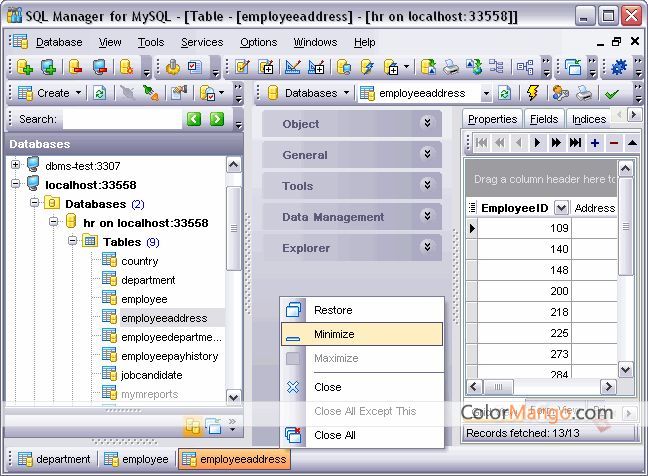Click the dependency tree icon in top toolbar
Screen dimensions: 648x476
click(496, 67)
